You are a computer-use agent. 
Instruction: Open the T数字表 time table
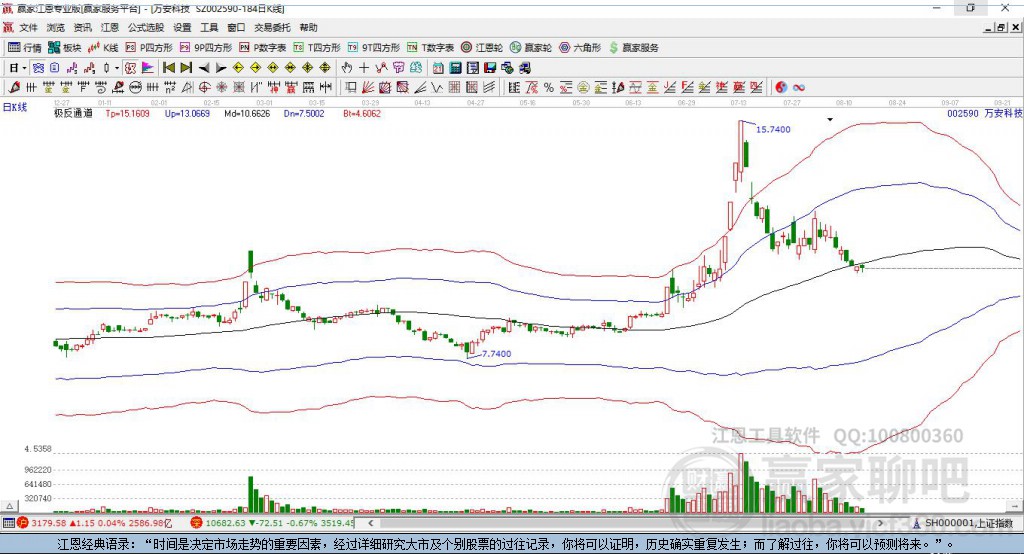tap(430, 48)
